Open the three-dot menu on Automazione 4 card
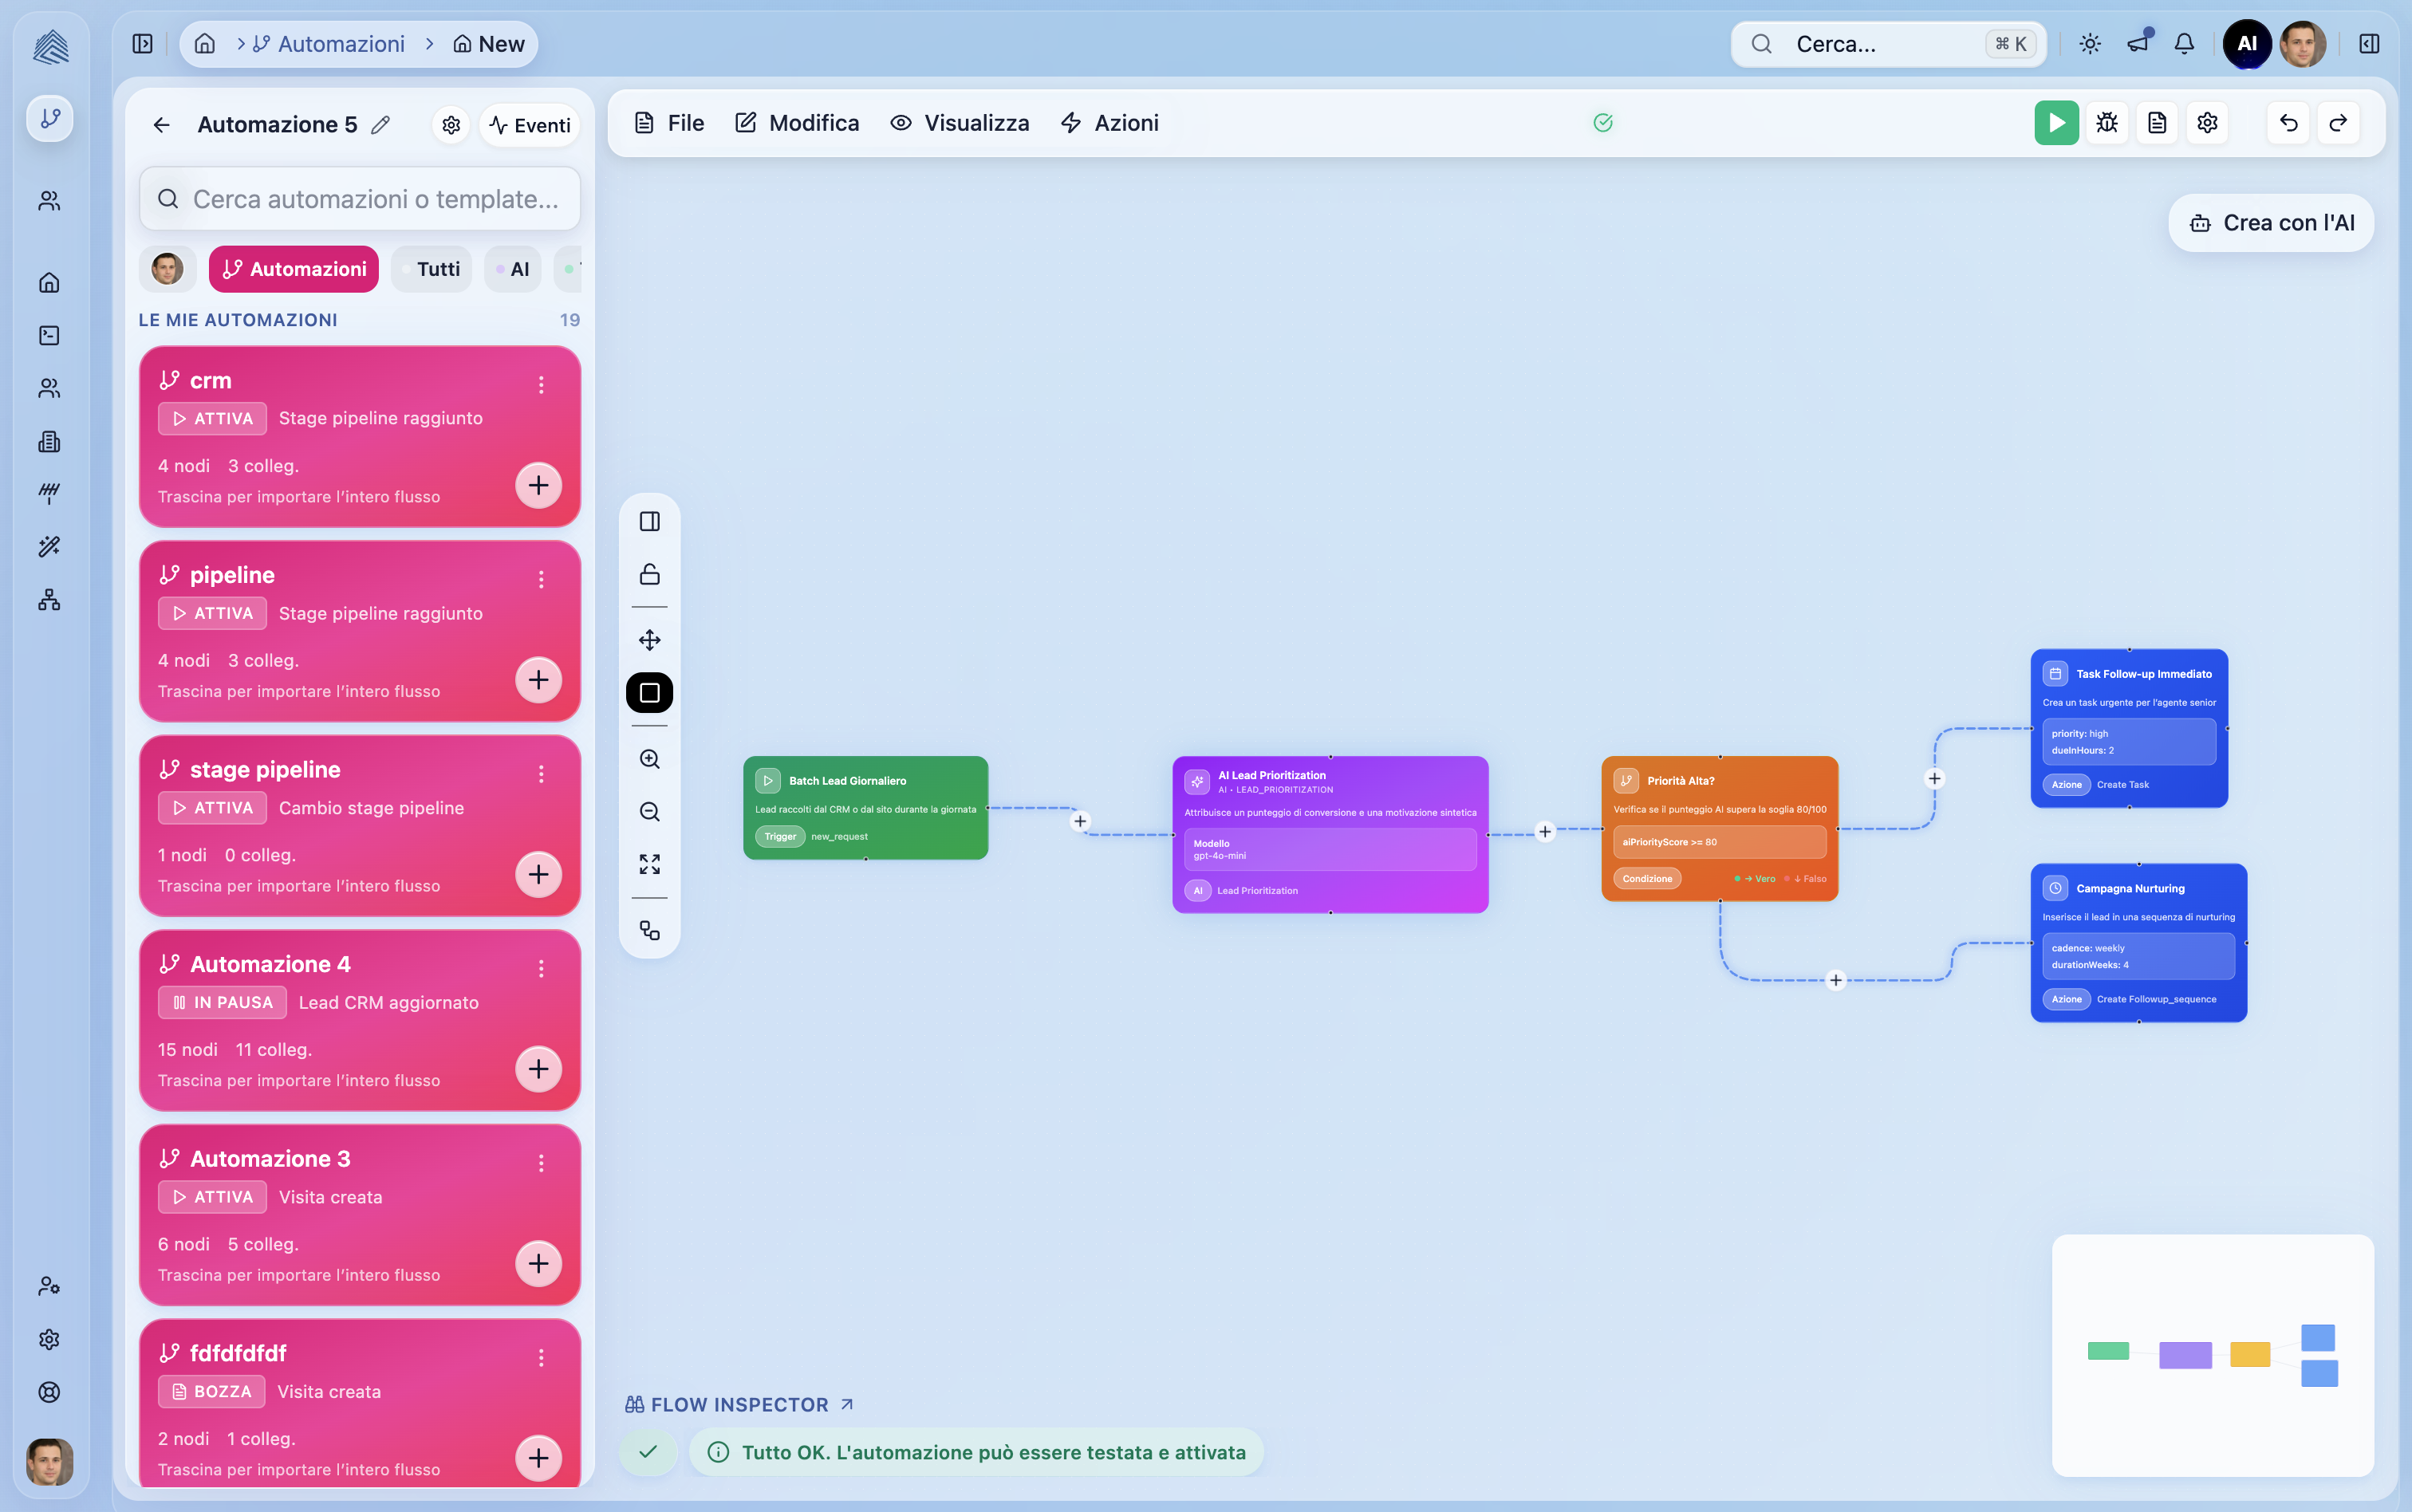This screenshot has height=1512, width=2412. tap(541, 968)
